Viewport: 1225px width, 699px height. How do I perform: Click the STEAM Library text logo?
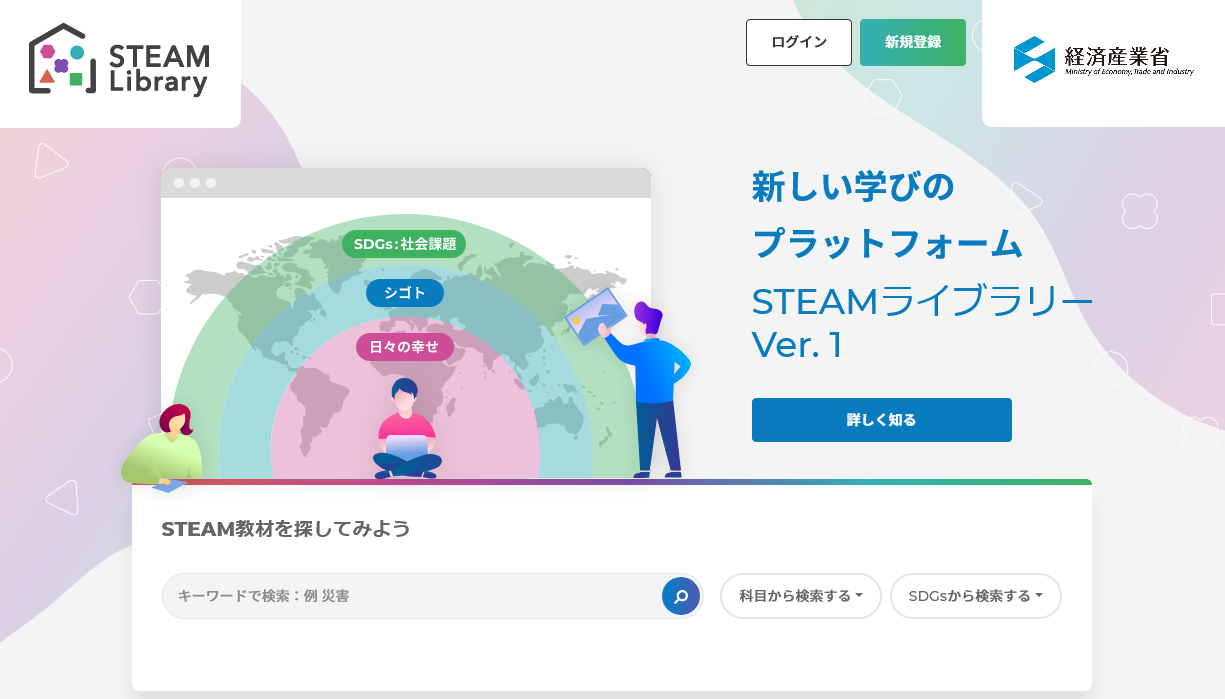pyautogui.click(x=159, y=68)
